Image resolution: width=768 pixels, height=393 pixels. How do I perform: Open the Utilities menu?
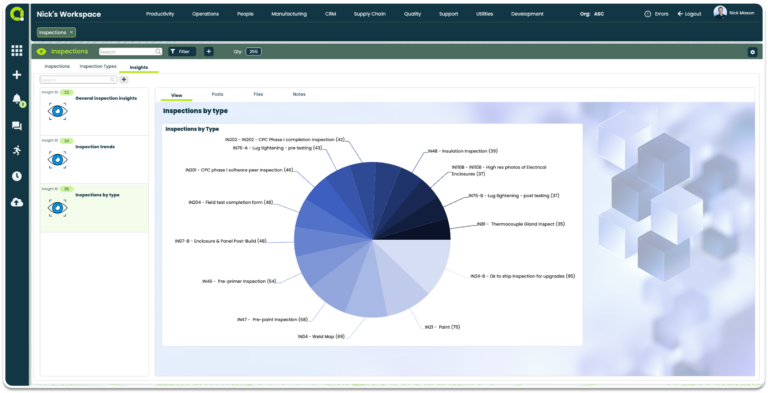(484, 14)
